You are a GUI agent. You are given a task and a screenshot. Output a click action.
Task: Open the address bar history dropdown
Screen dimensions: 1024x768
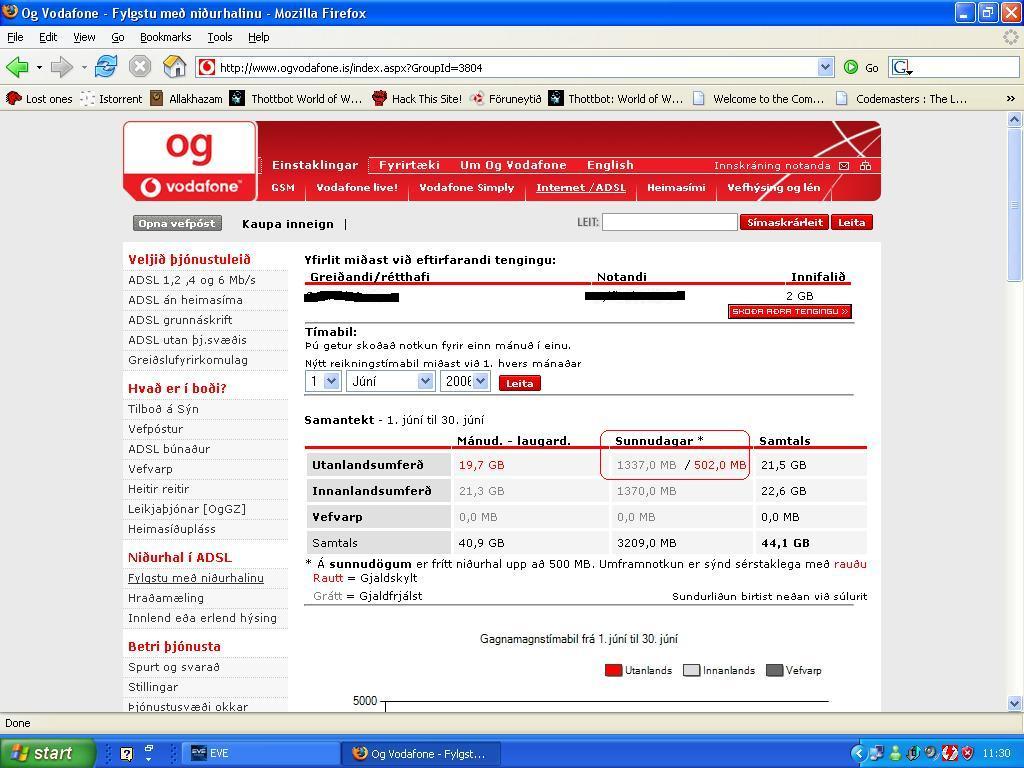(825, 67)
